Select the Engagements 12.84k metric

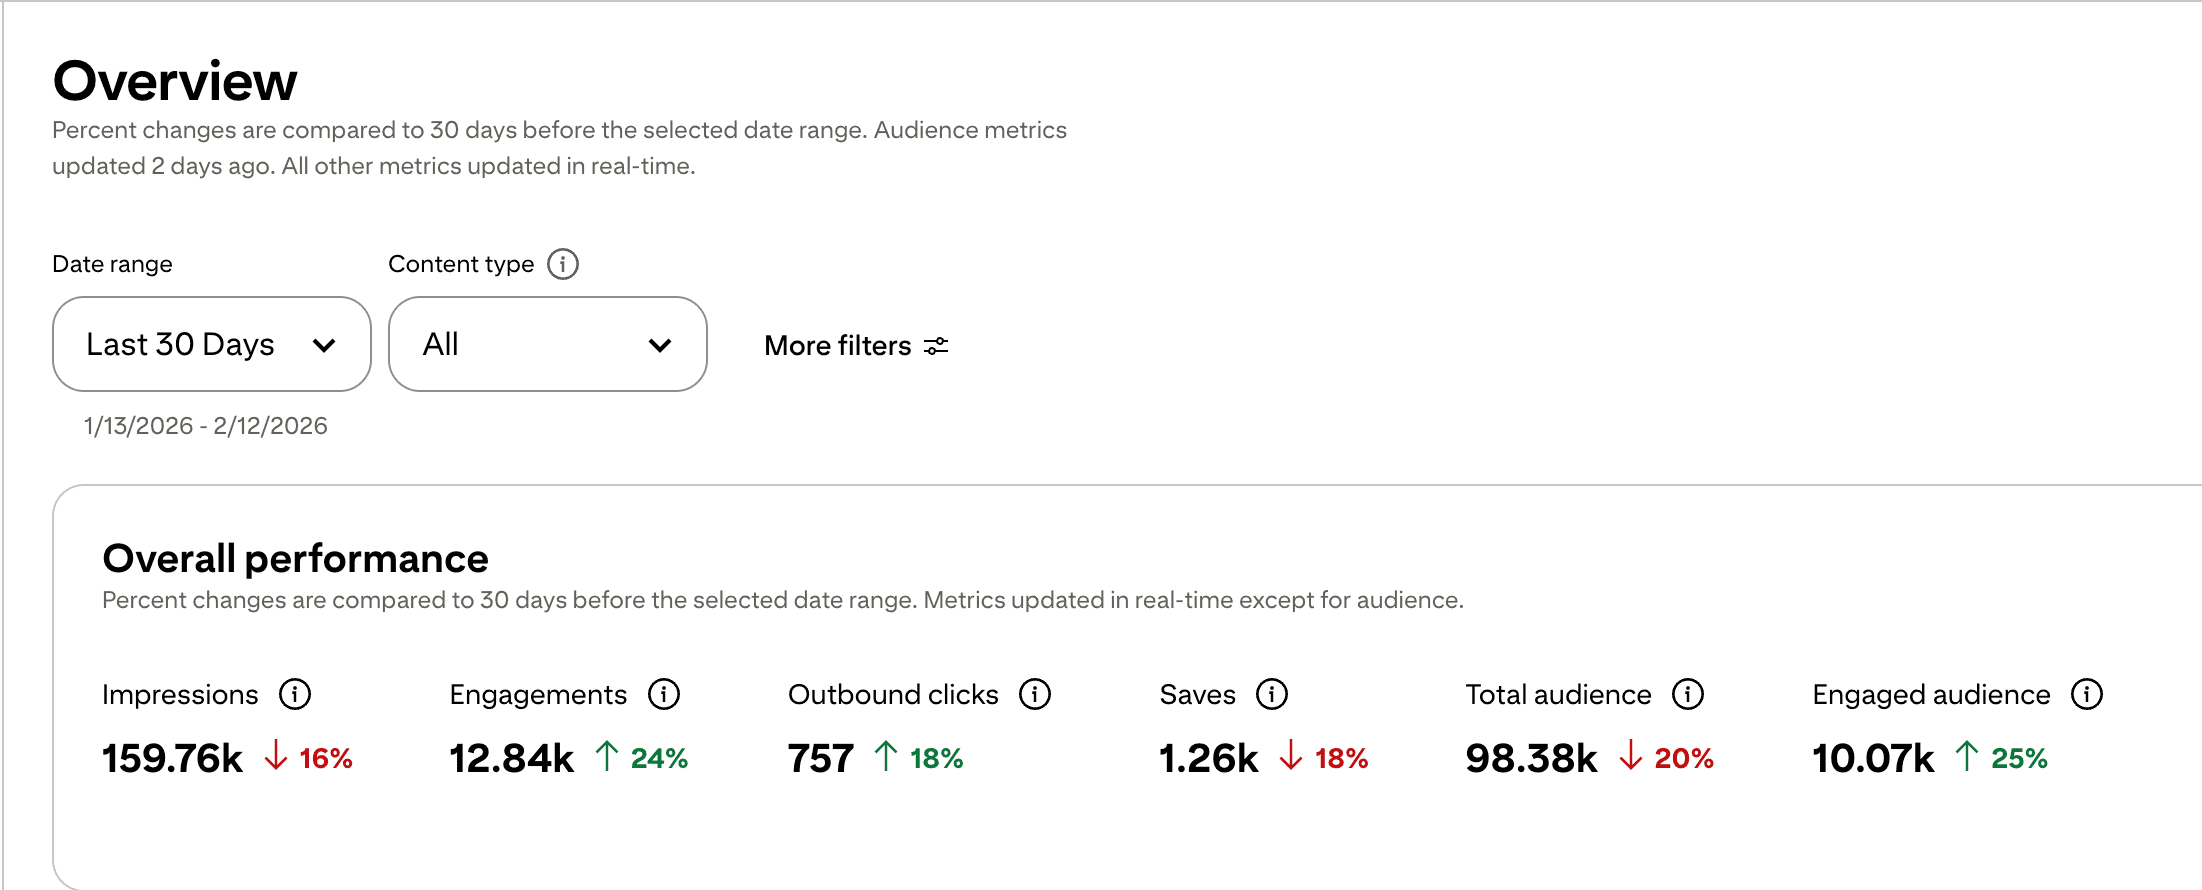tap(511, 758)
